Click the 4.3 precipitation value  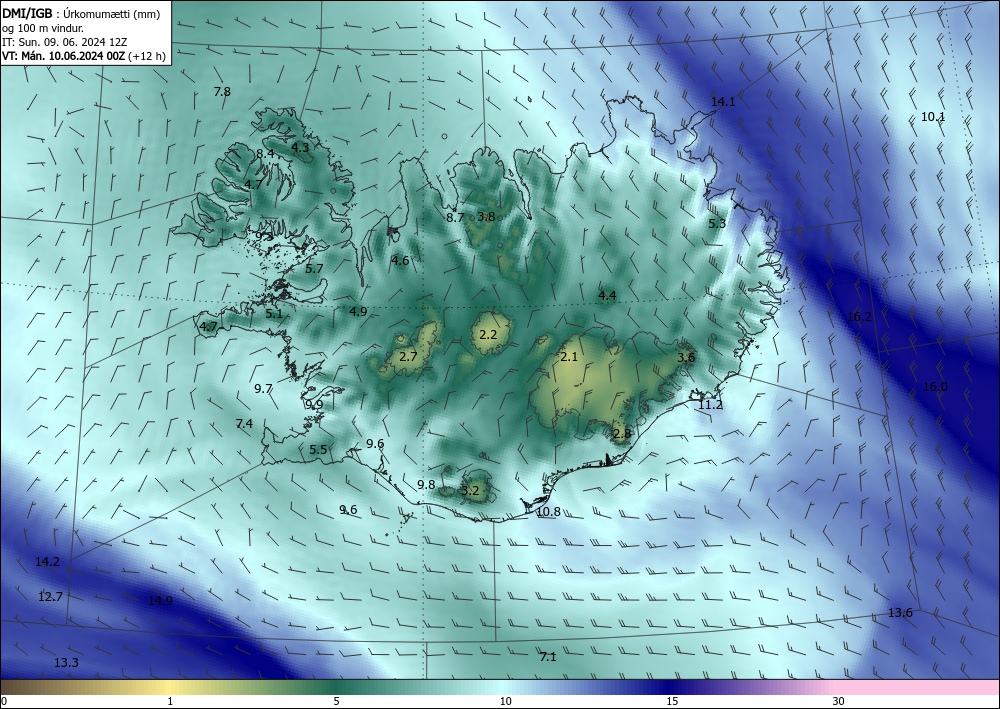pyautogui.click(x=300, y=147)
